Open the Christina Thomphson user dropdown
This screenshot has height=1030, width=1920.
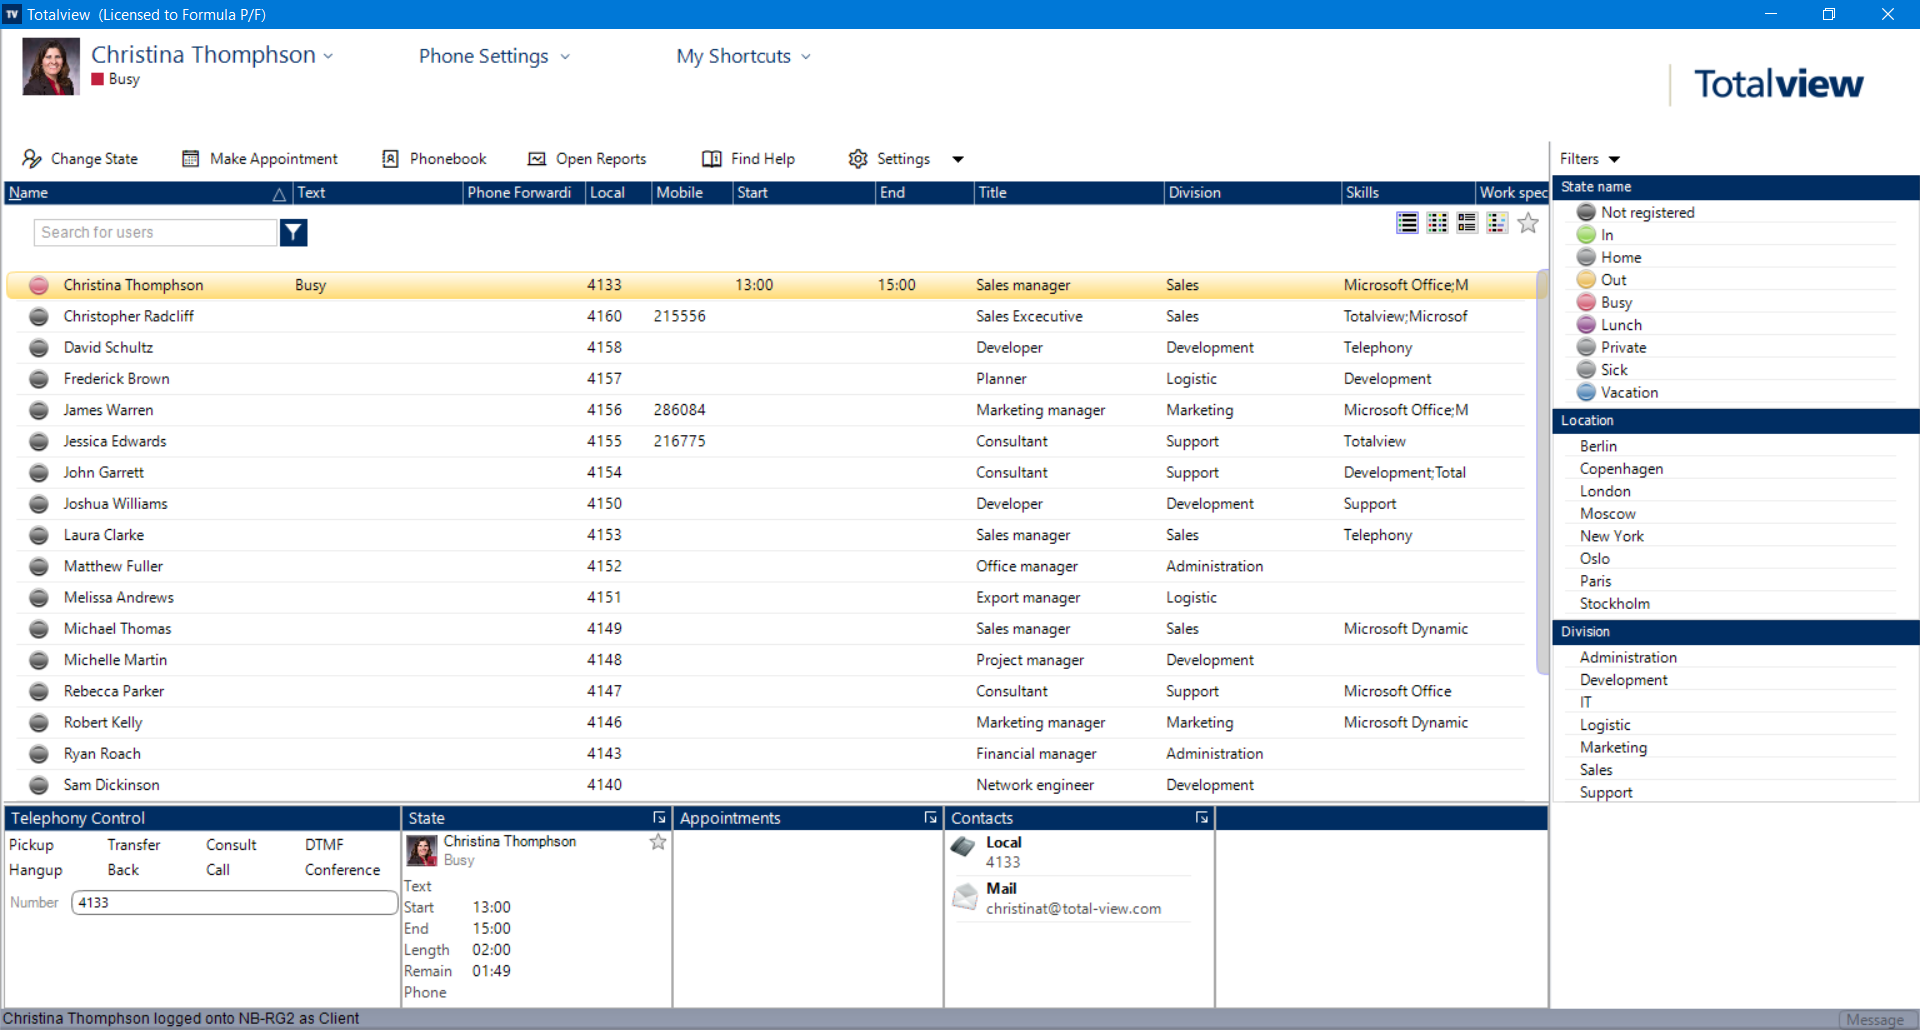click(x=328, y=56)
